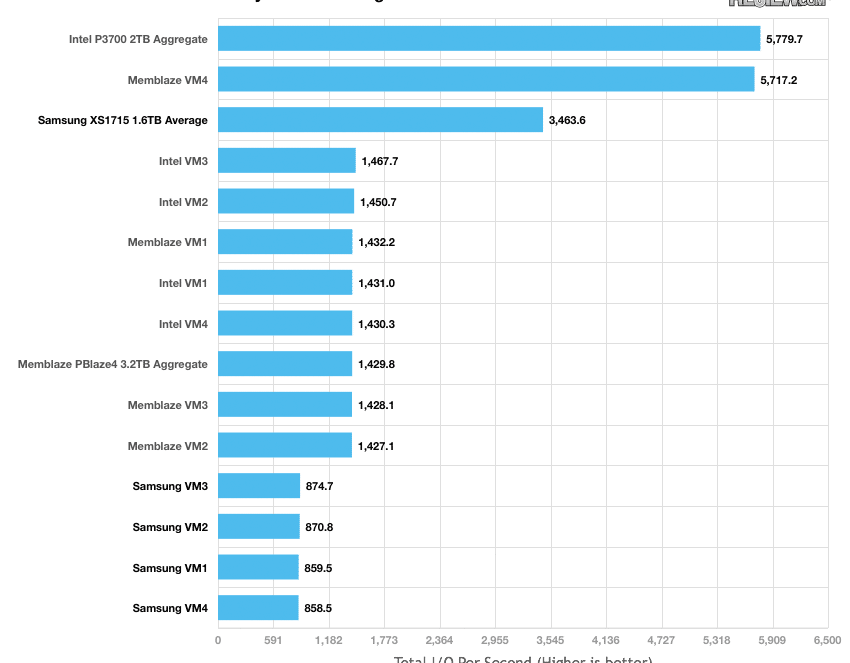The width and height of the screenshot is (850, 663).
Task: Click the blue bar for Intel VM2
Action: click(286, 201)
